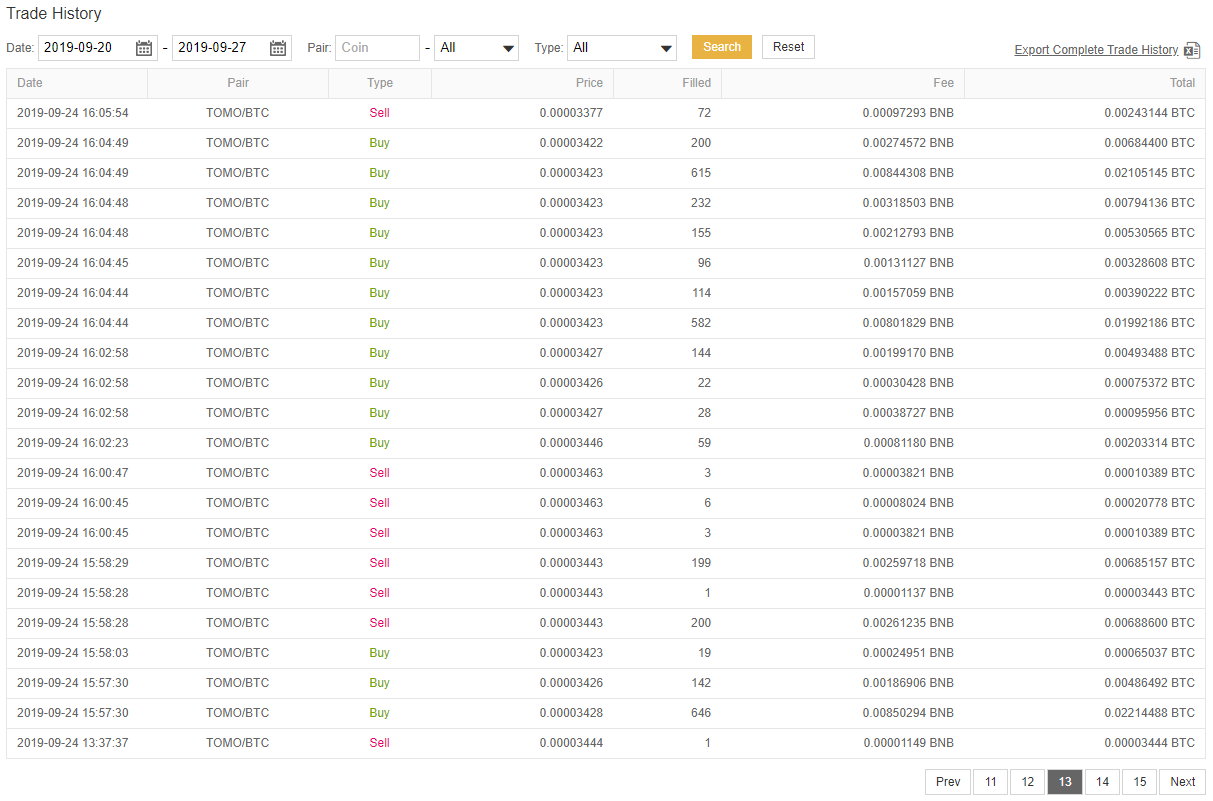Click the Pair column header
Image resolution: width=1213 pixels, height=801 pixels.
click(238, 83)
